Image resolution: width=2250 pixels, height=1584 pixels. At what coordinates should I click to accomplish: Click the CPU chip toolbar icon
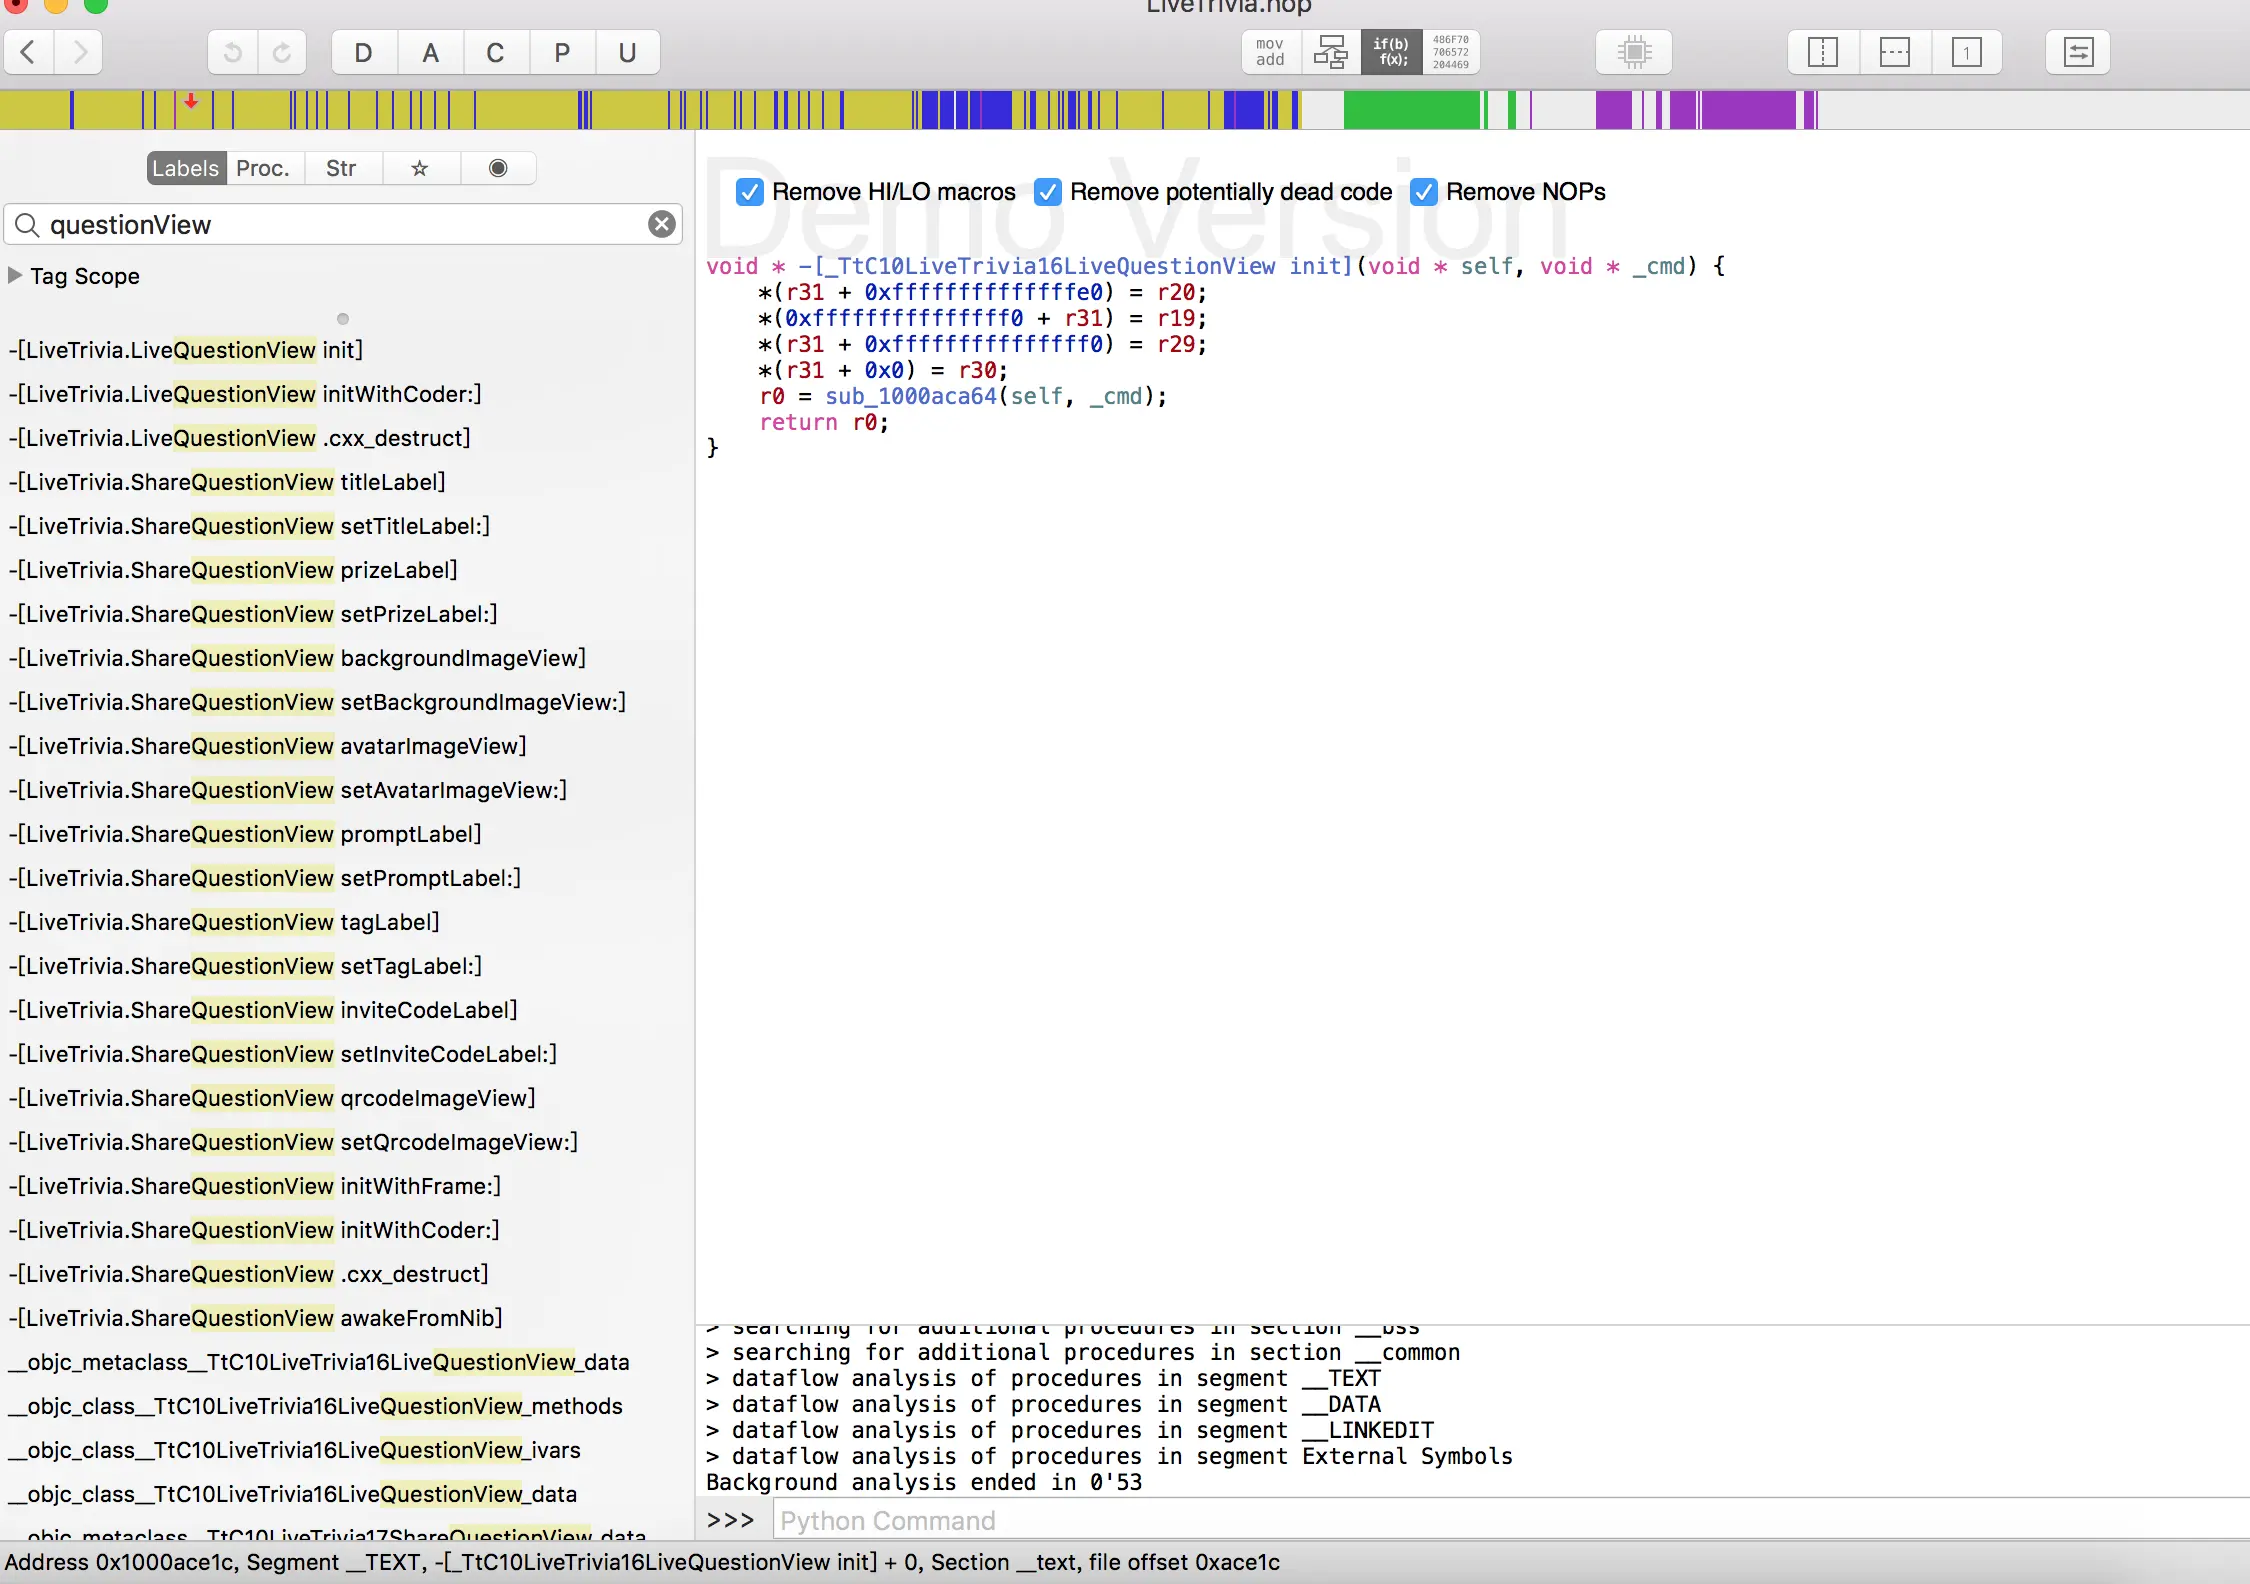1634,52
